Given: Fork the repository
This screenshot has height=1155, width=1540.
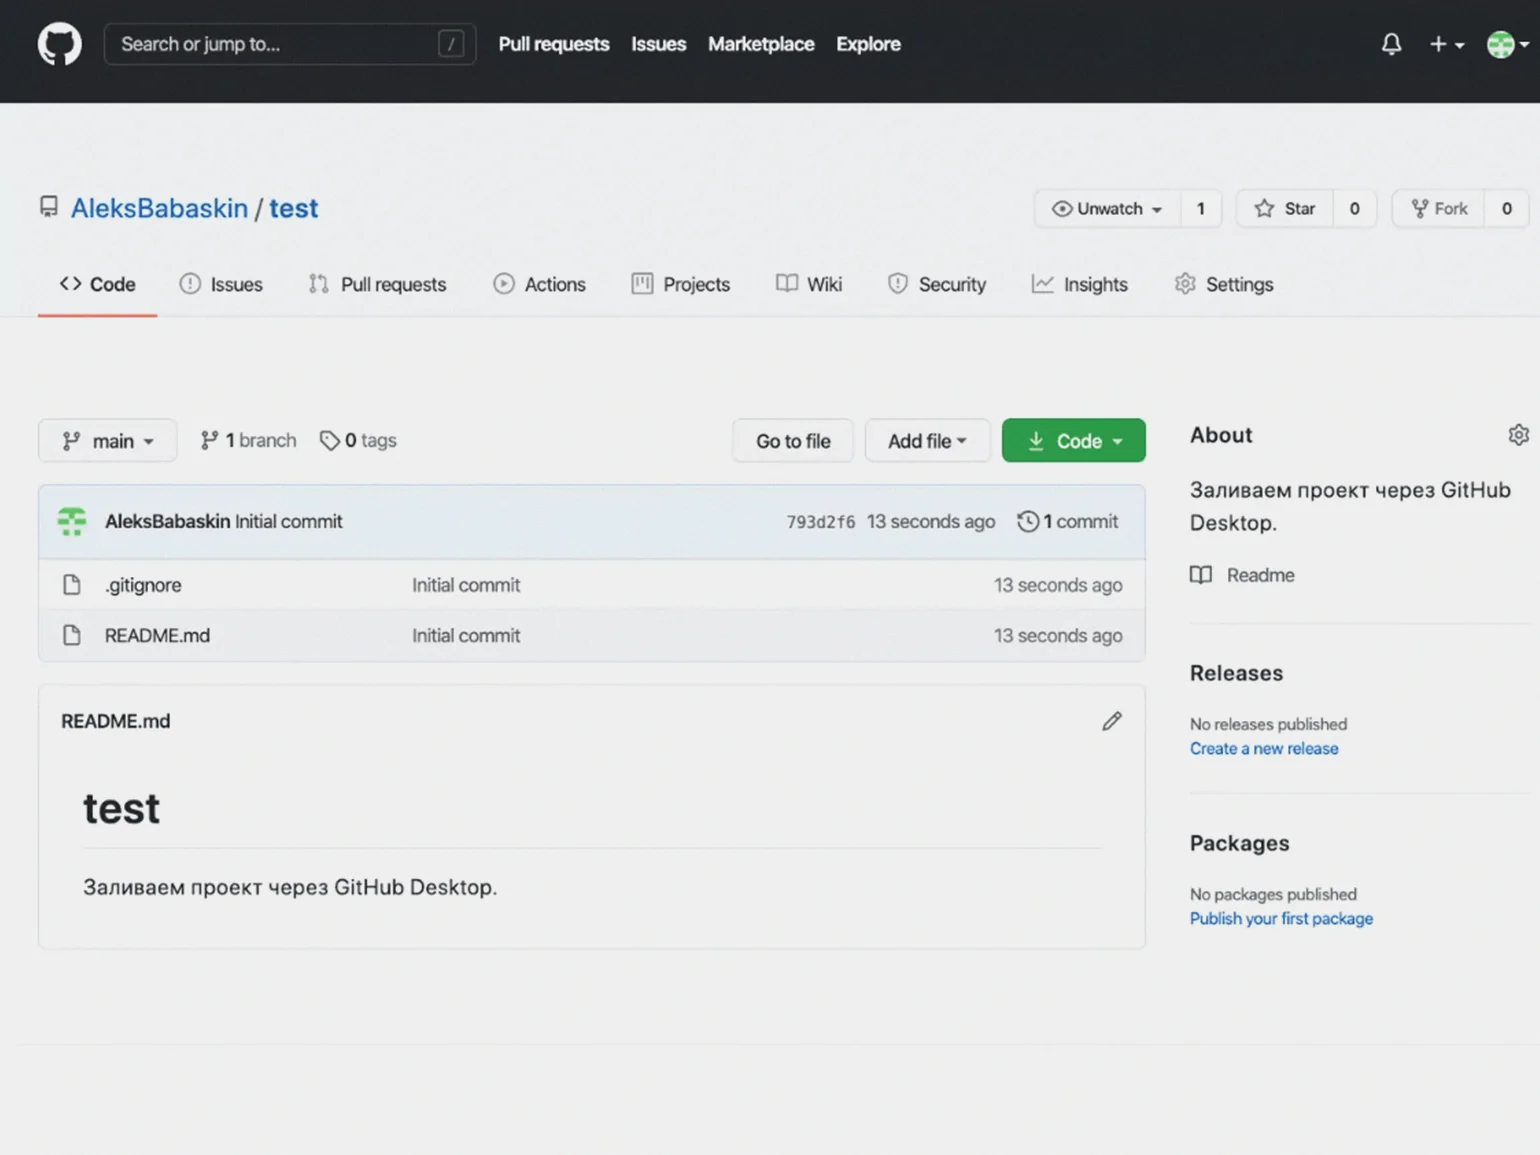Looking at the screenshot, I should pyautogui.click(x=1438, y=208).
